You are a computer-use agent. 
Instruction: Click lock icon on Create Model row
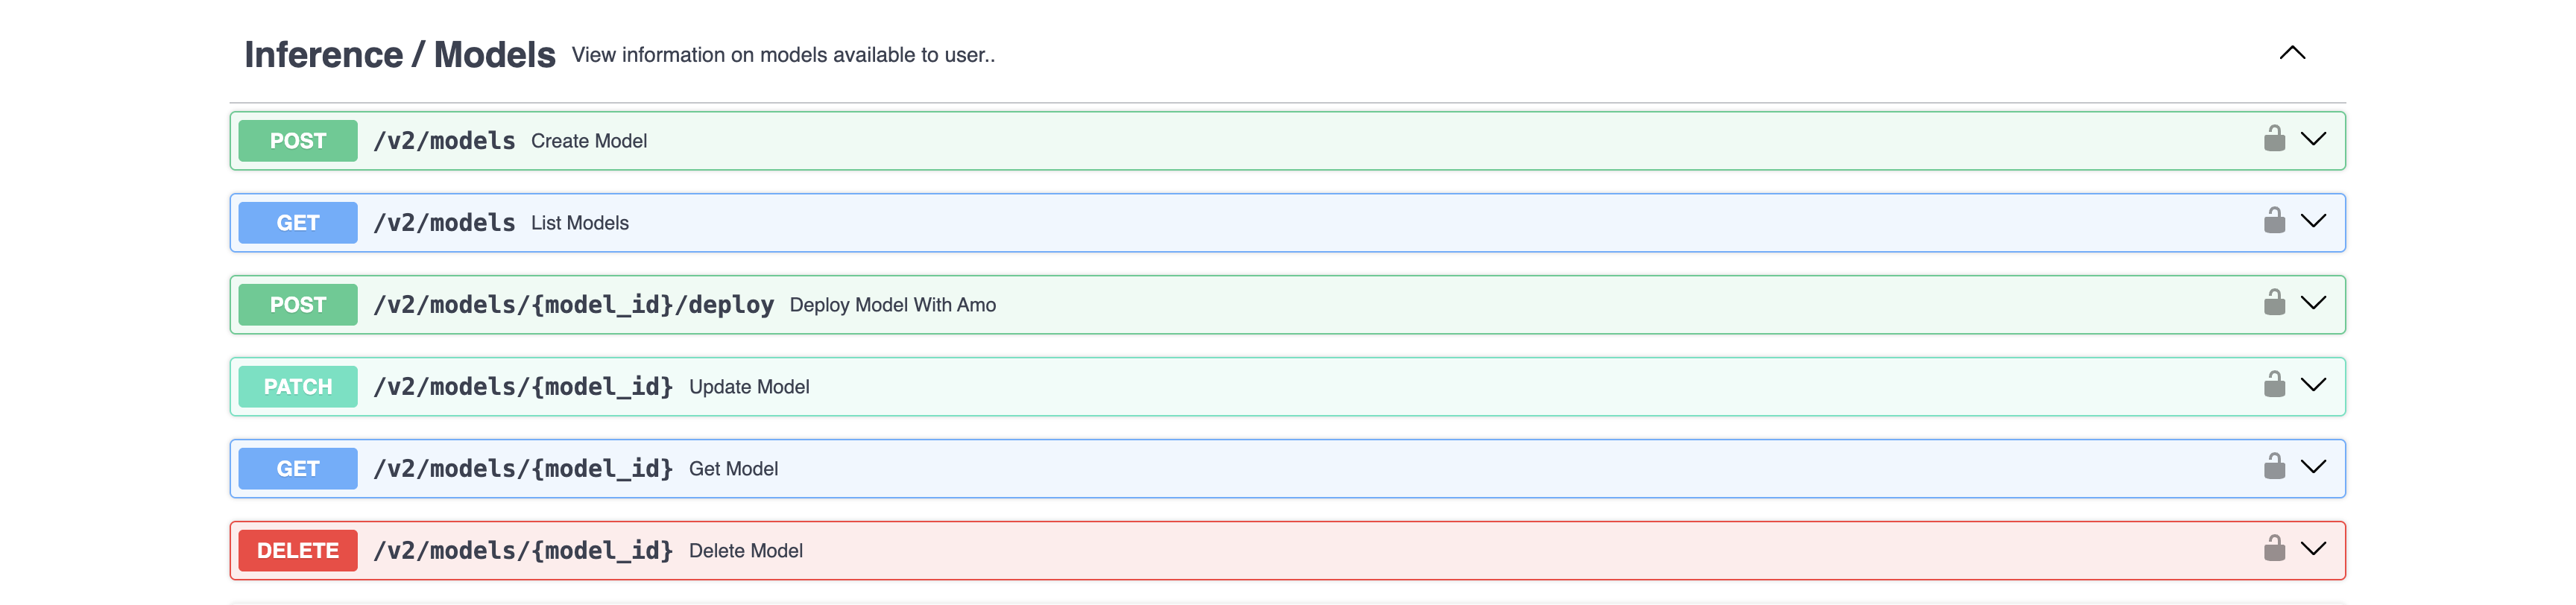point(2274,139)
